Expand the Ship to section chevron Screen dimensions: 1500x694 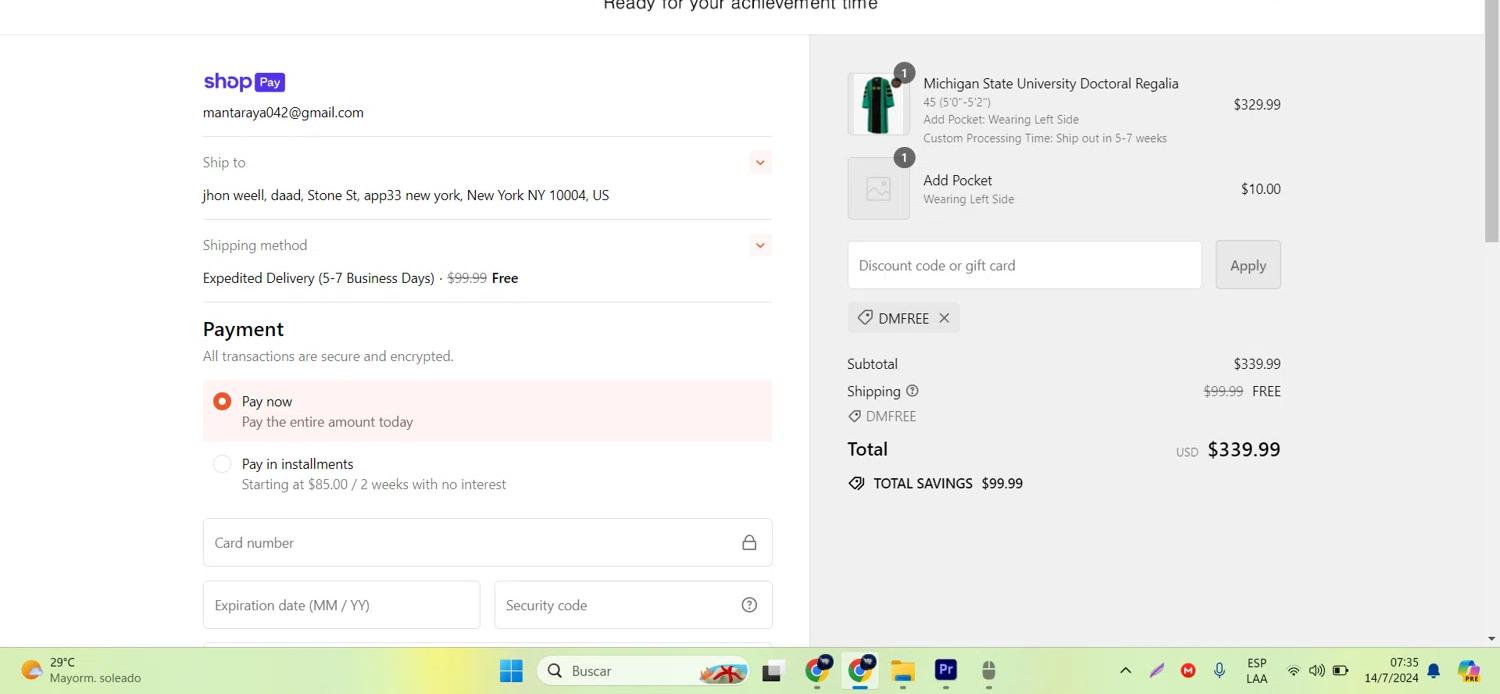click(x=760, y=162)
